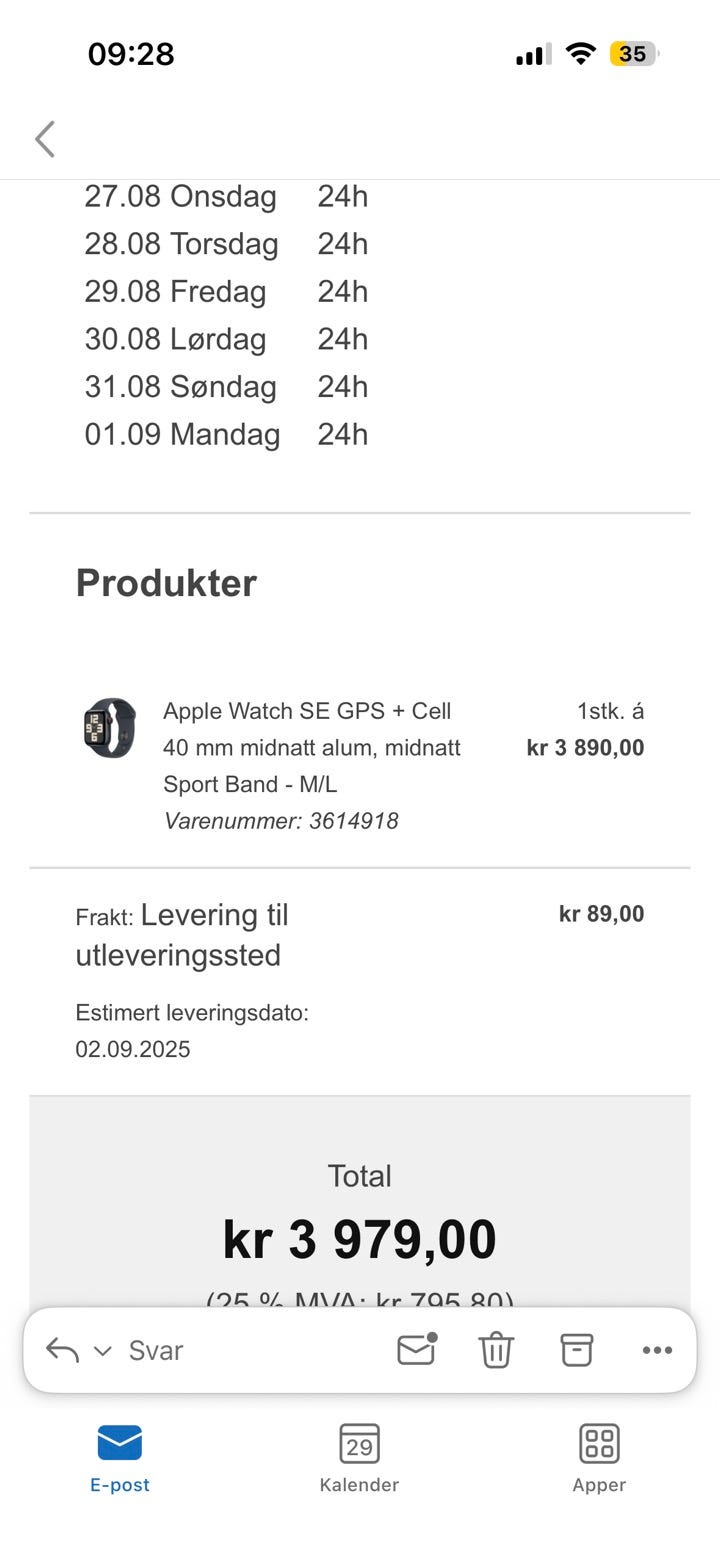Go back using the back chevron
The height and width of the screenshot is (1561, 720).
click(45, 139)
